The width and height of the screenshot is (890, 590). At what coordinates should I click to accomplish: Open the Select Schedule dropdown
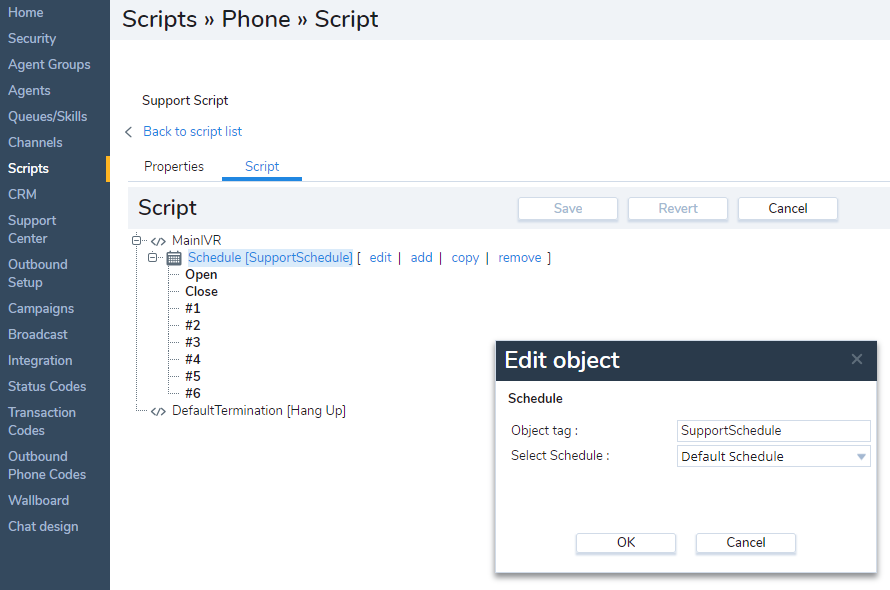click(x=773, y=456)
